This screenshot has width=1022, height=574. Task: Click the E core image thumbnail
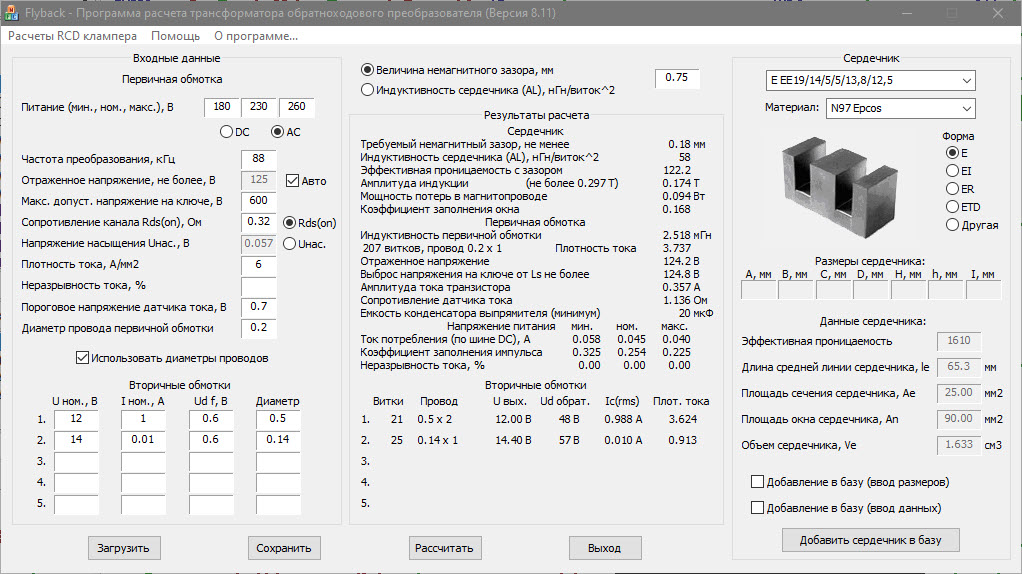[x=840, y=187]
